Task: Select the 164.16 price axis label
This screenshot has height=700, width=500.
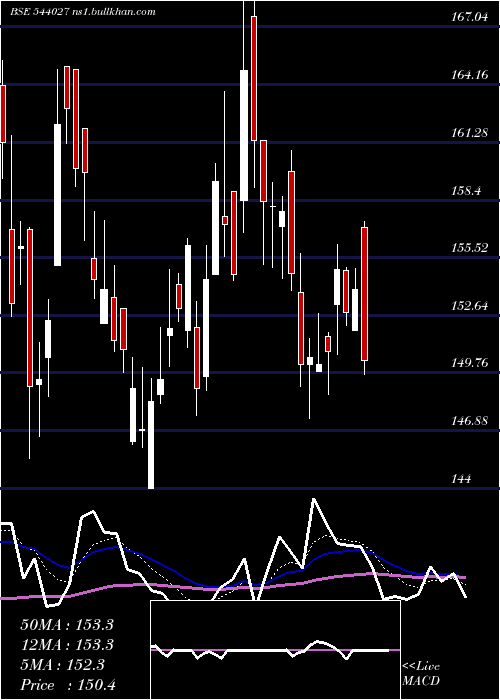Action: (x=470, y=75)
